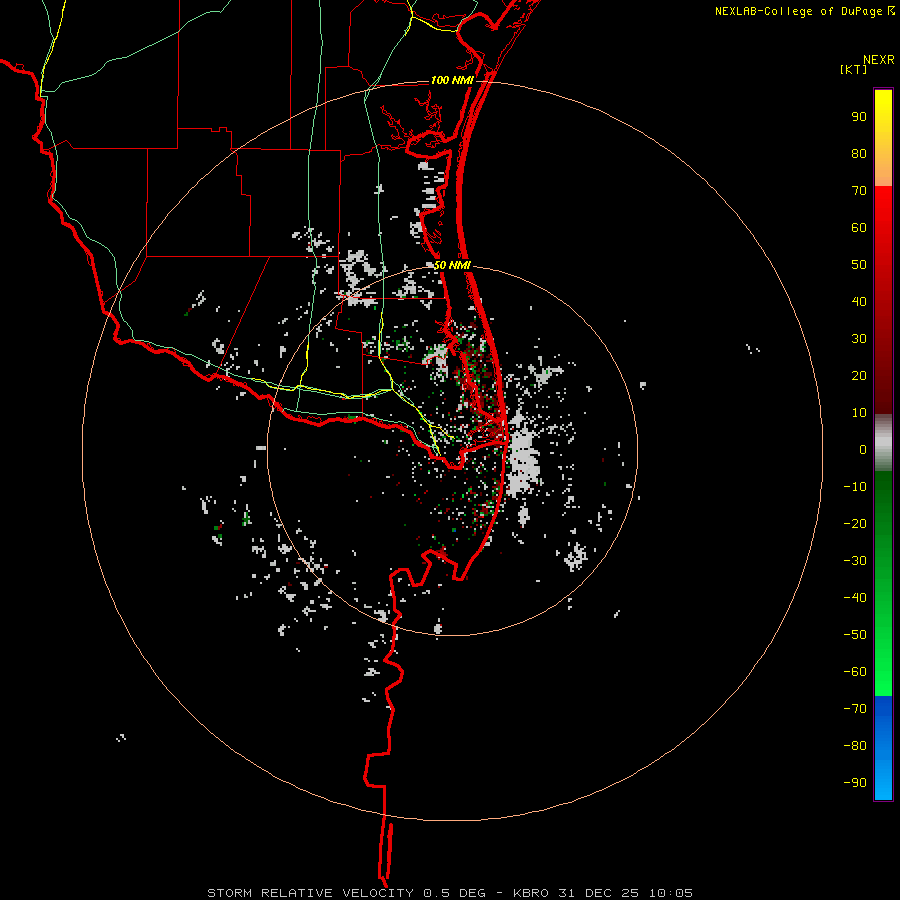Click the 0 value on the velocity scale
The image size is (900, 900).
click(x=863, y=450)
